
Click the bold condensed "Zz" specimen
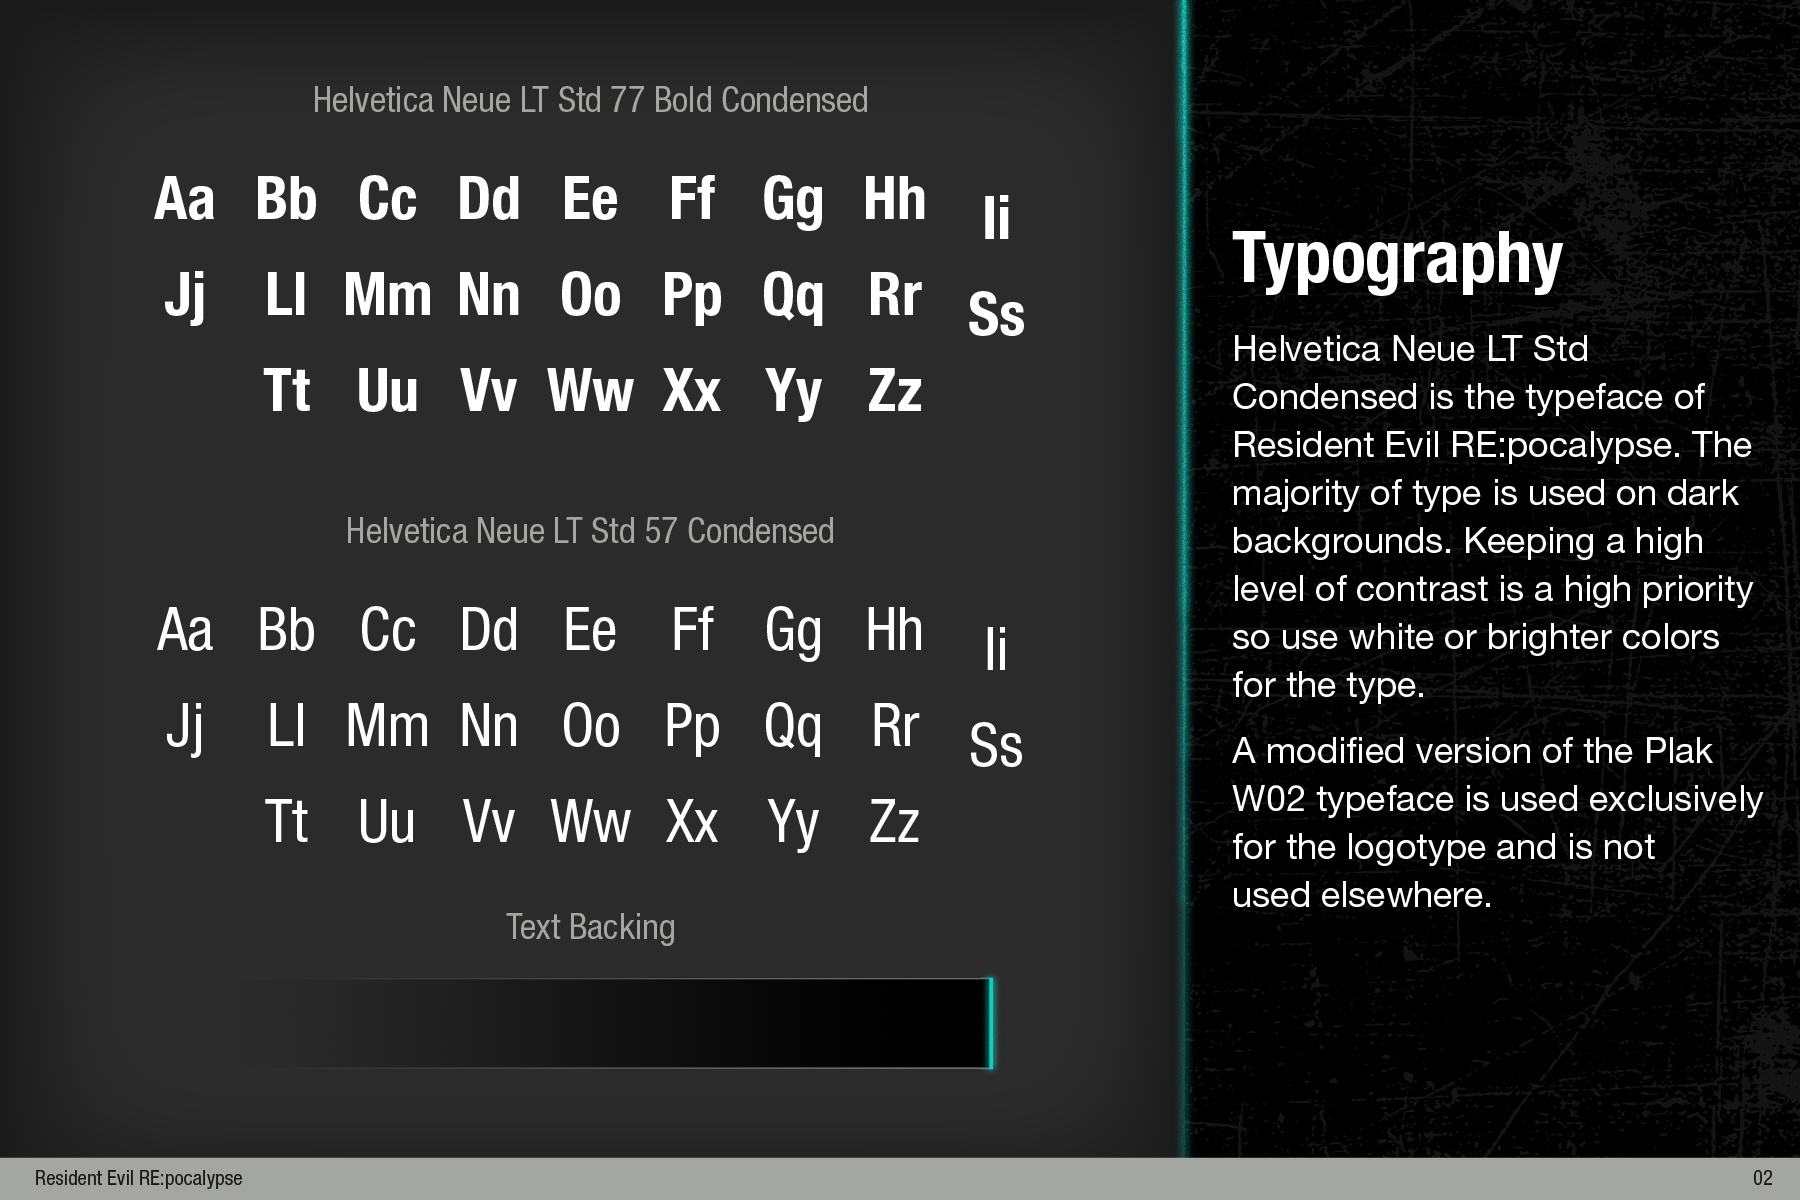(x=895, y=390)
